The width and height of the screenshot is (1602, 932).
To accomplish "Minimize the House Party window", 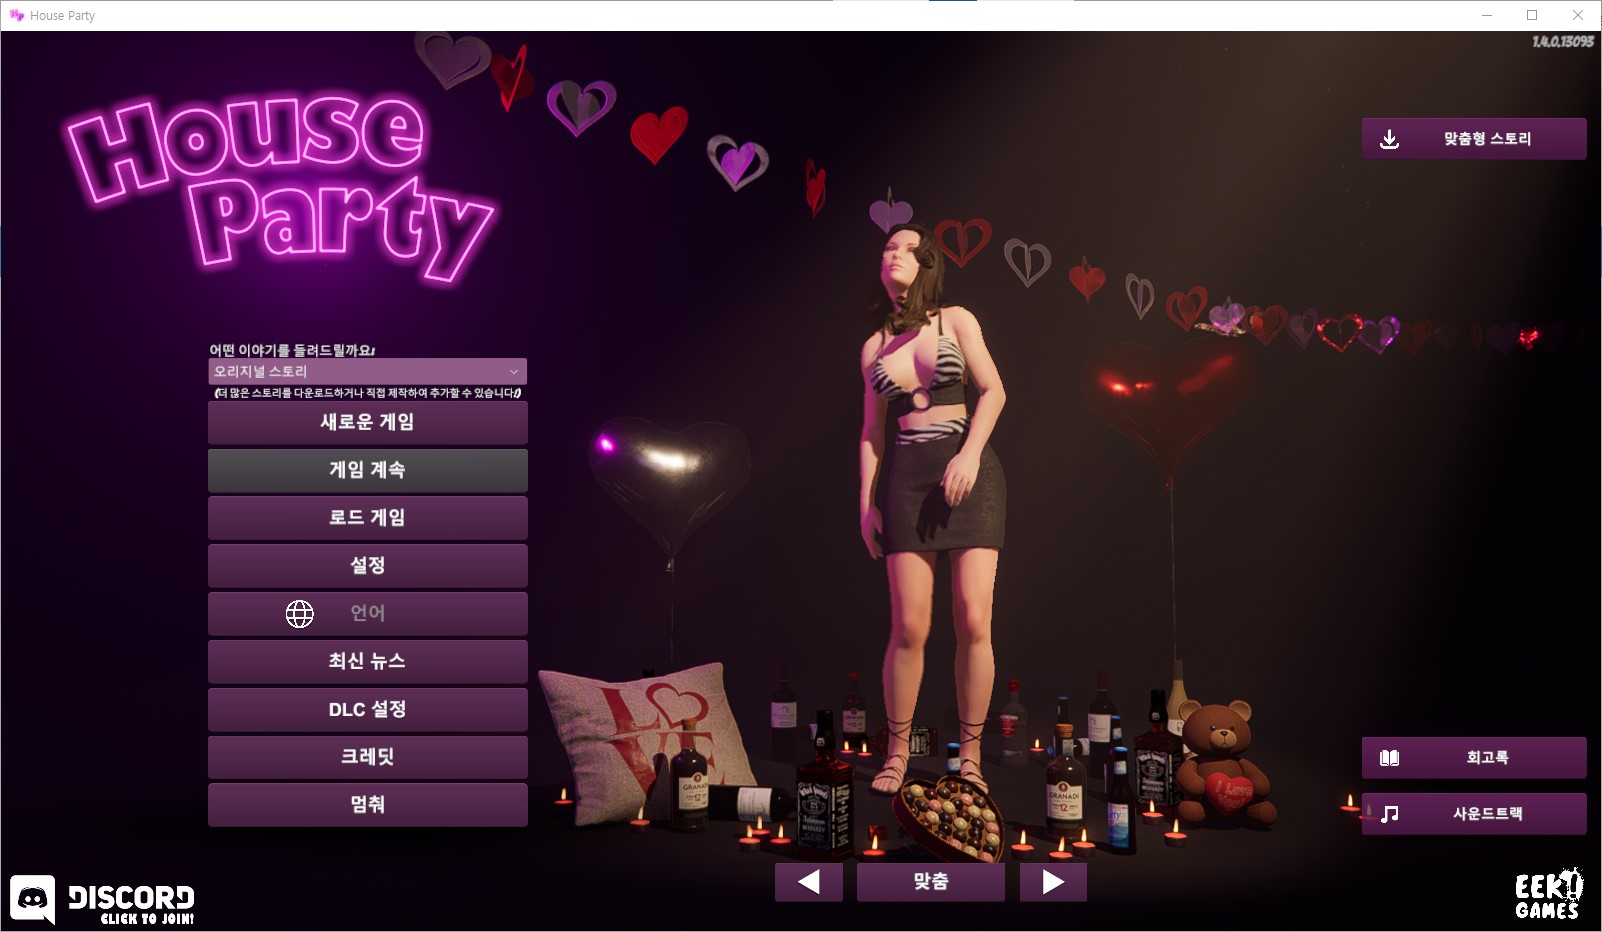I will (1486, 15).
